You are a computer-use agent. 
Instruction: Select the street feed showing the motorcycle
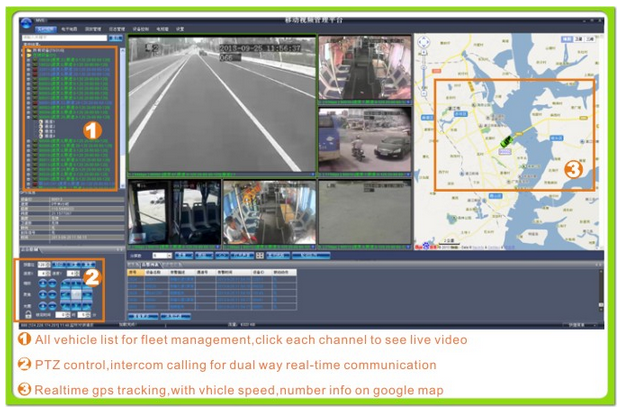click(364, 141)
